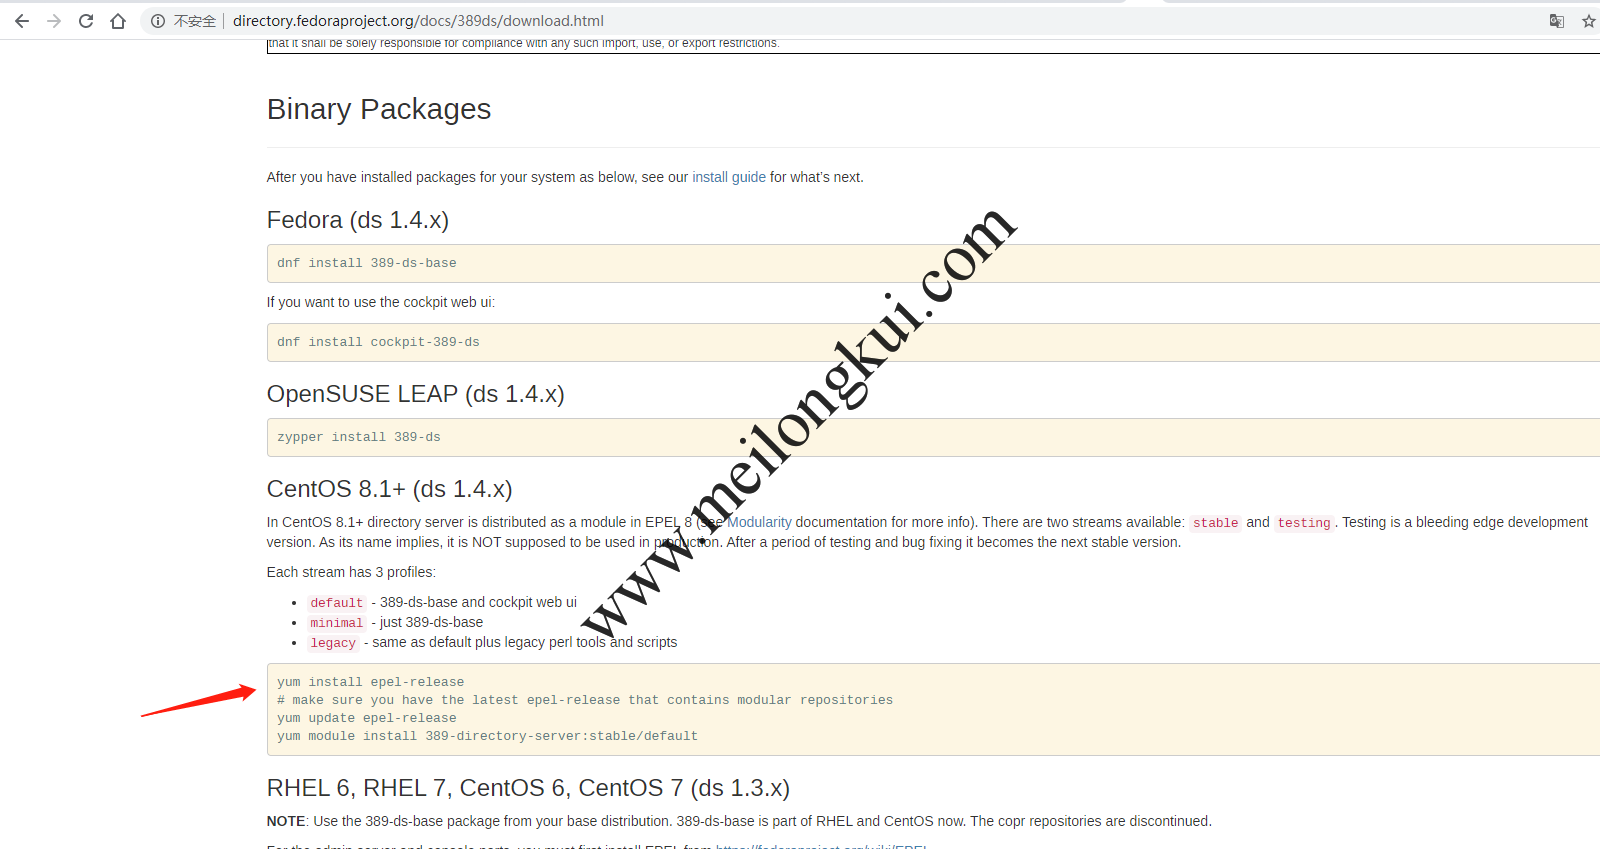Focus the address bar URL
Image resolution: width=1600 pixels, height=849 pixels.
tap(418, 21)
